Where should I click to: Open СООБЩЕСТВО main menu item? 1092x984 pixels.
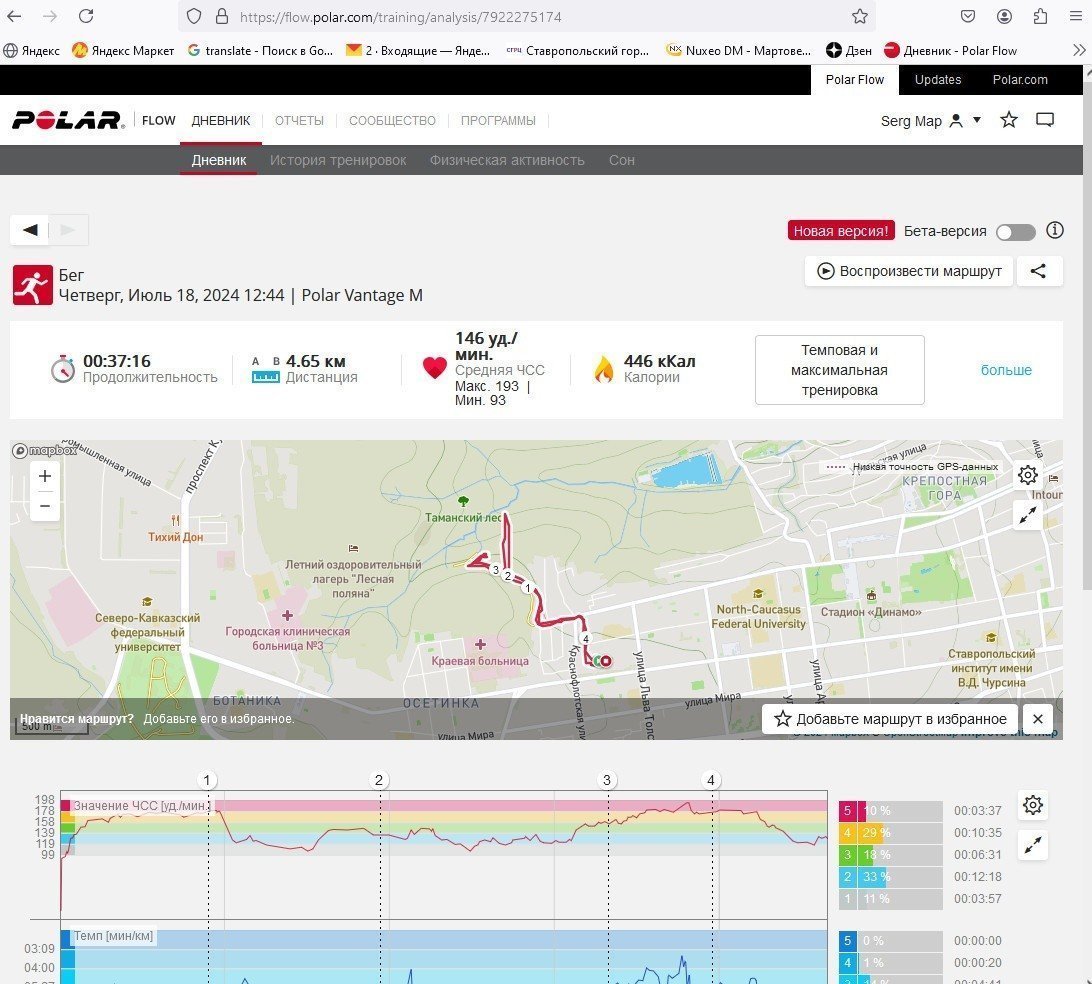point(392,120)
